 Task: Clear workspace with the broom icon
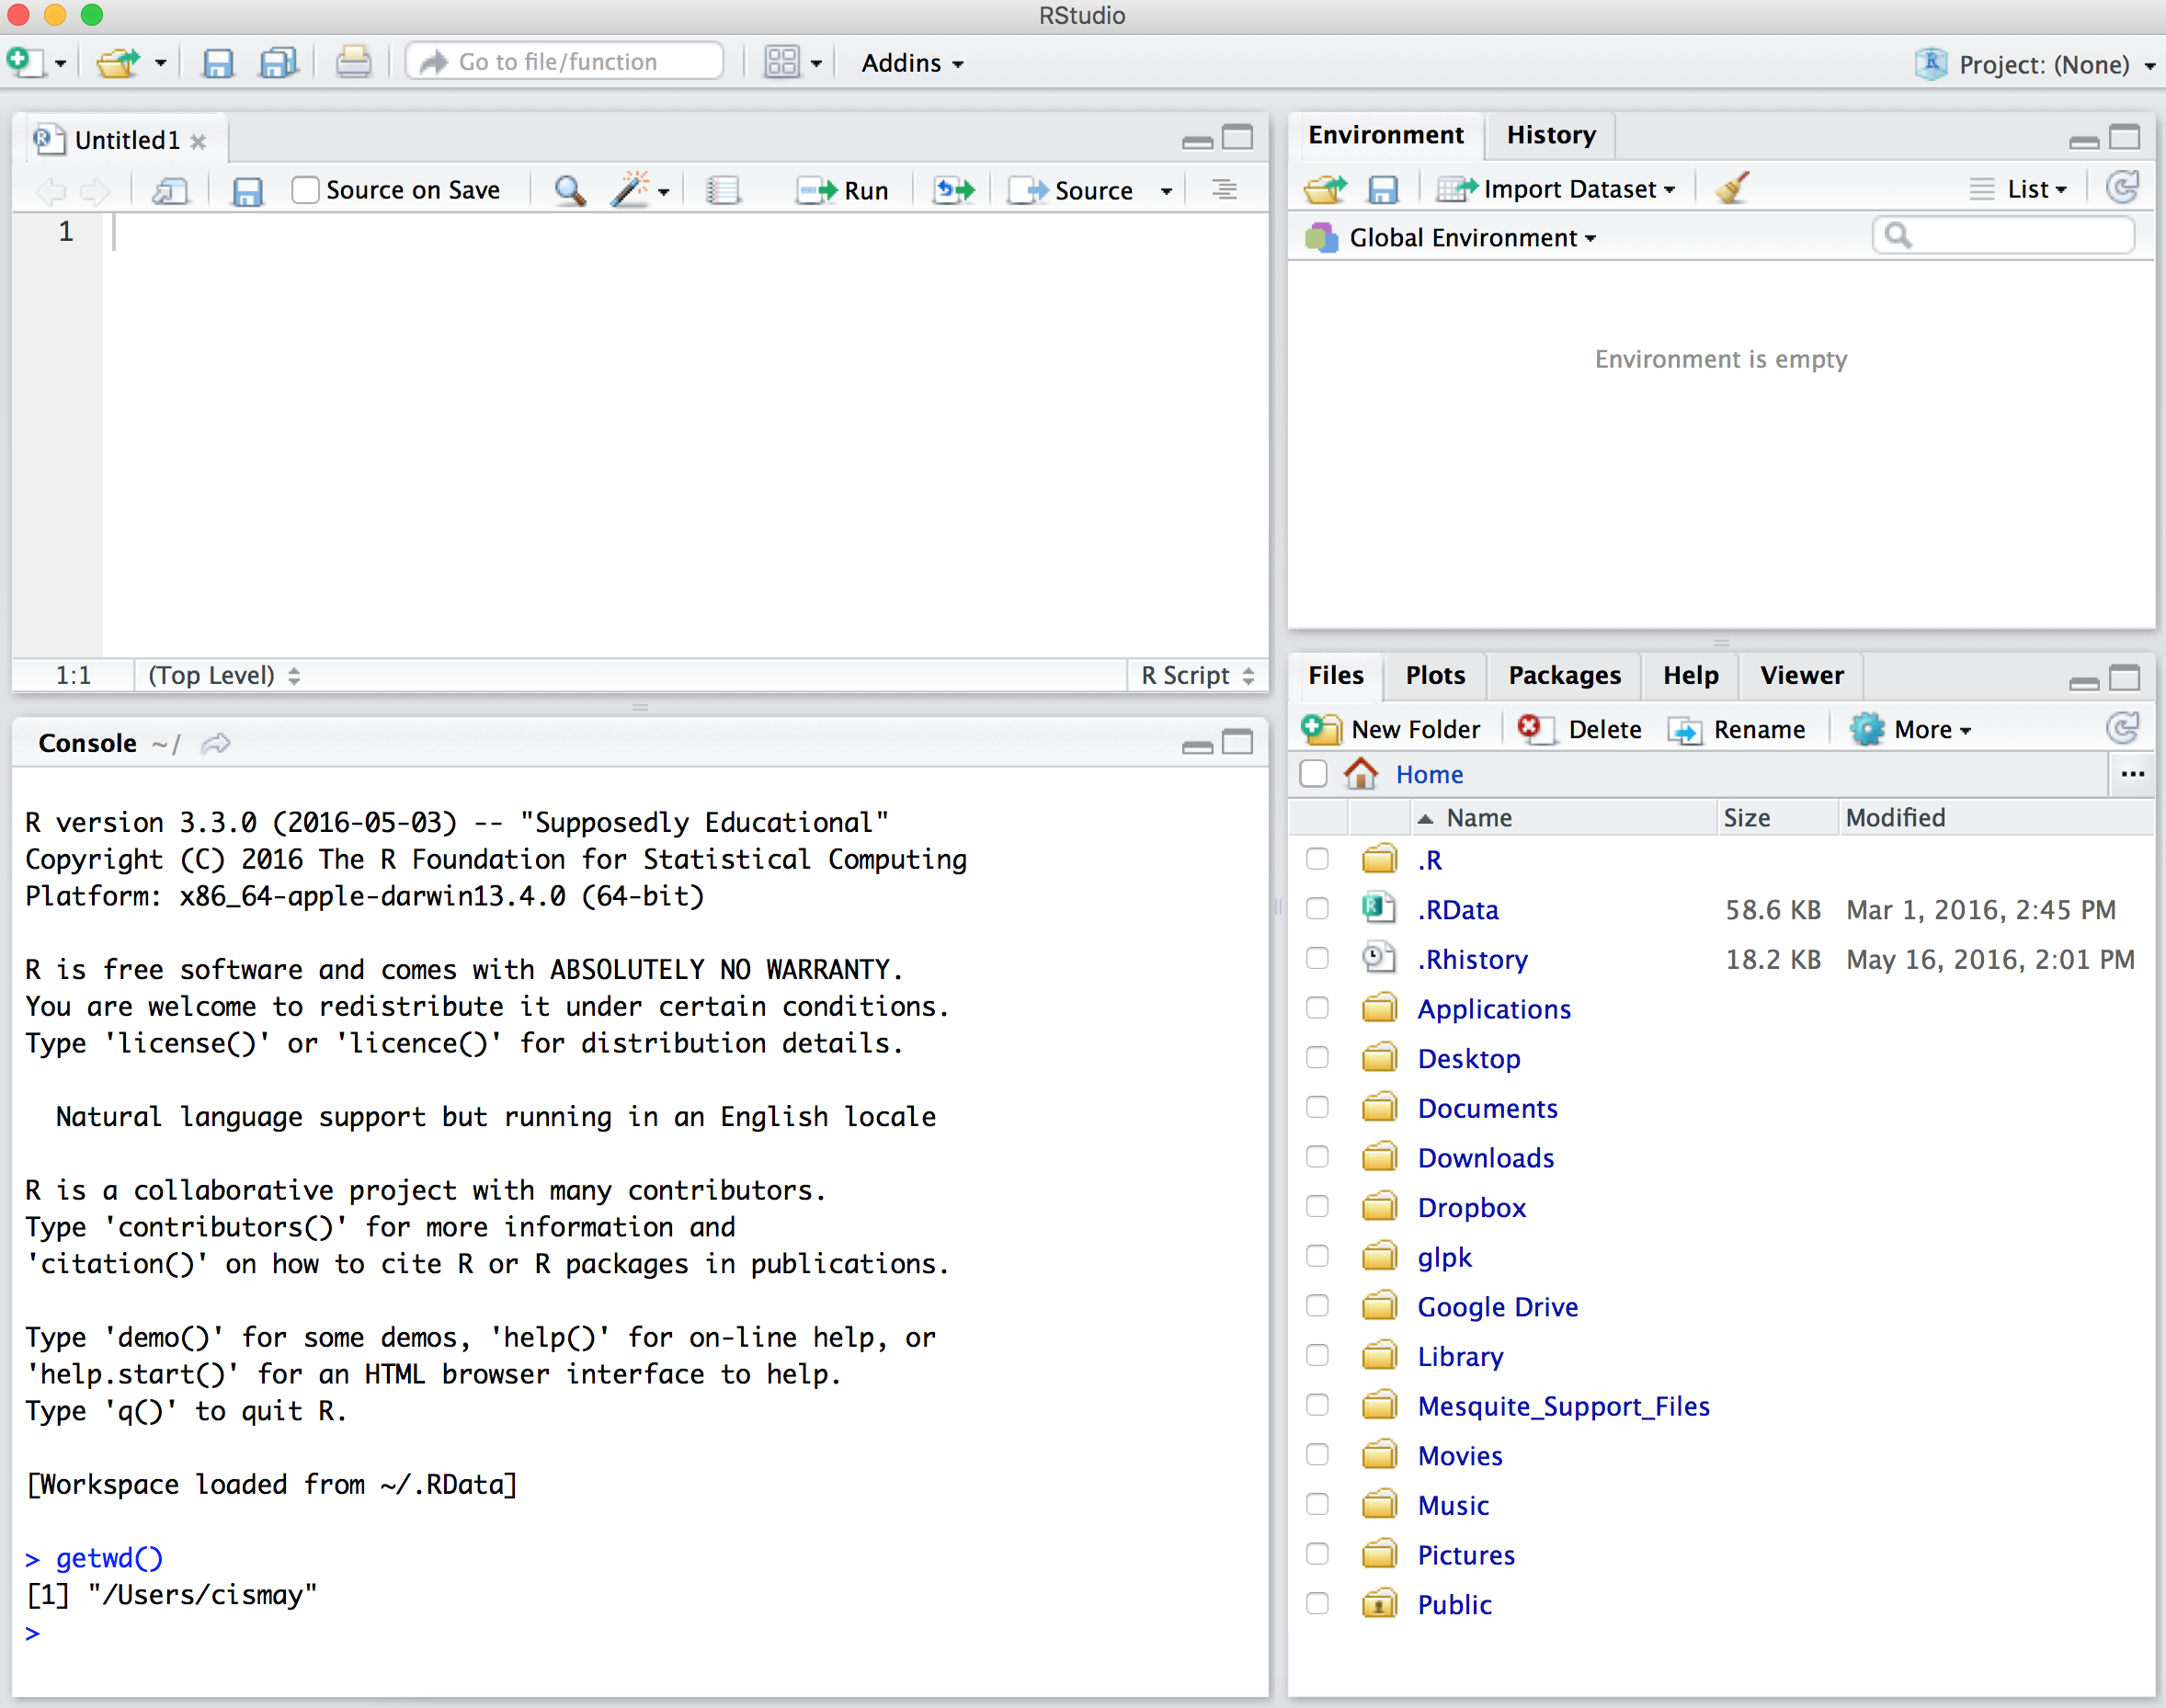coord(1732,188)
